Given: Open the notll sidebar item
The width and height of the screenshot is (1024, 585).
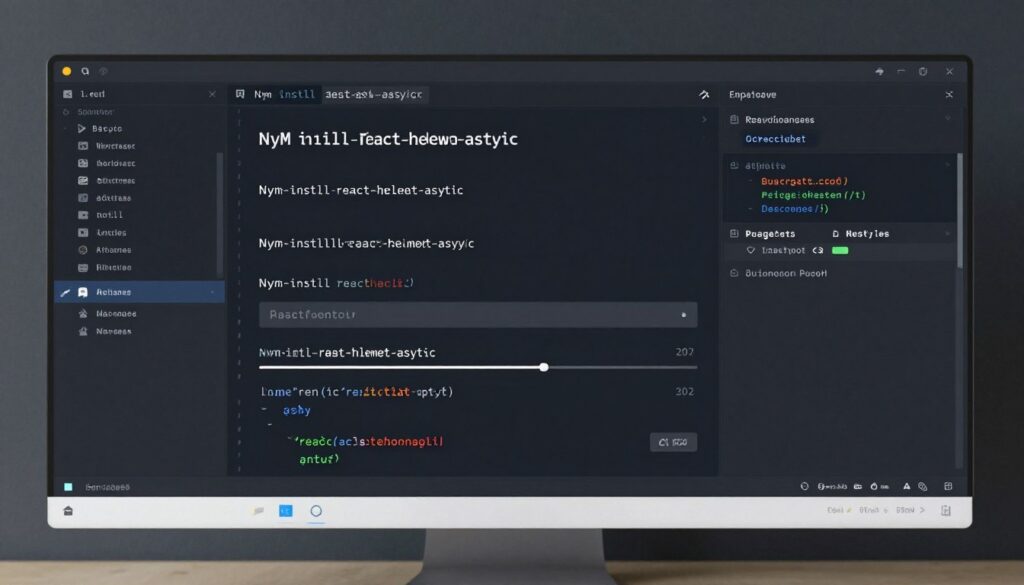Looking at the screenshot, I should click(110, 215).
